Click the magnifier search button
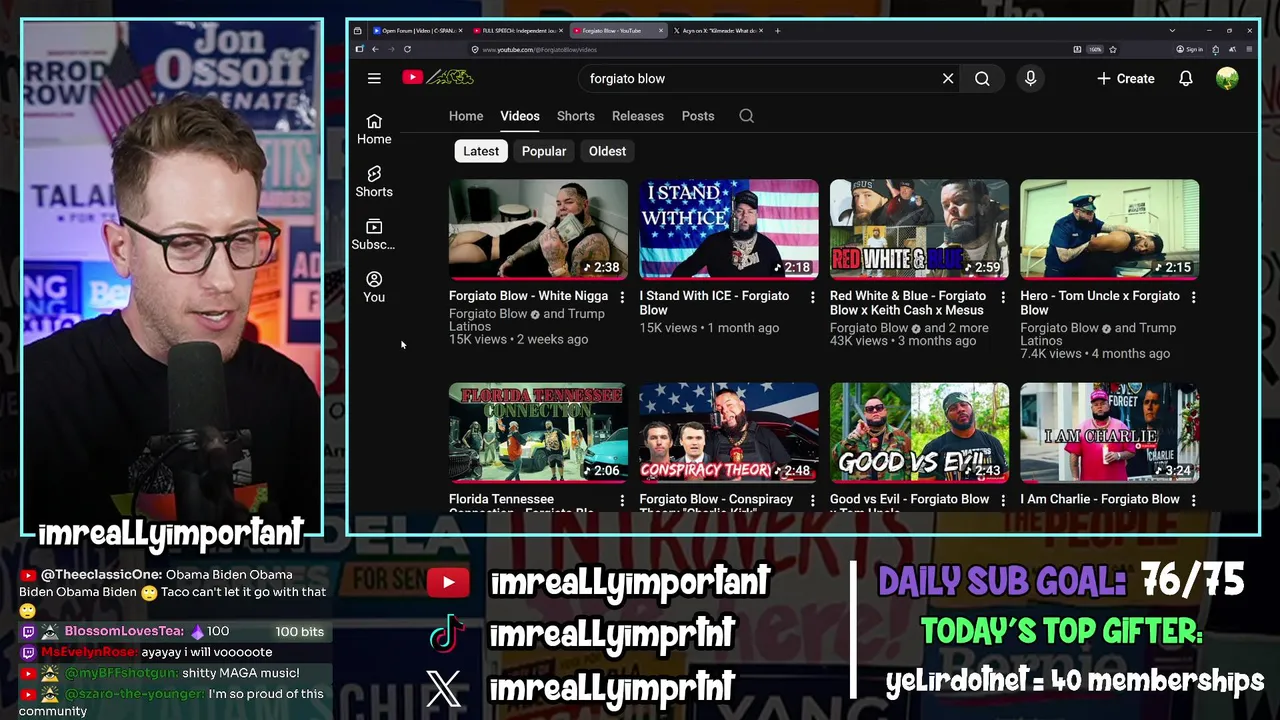The image size is (1280, 720). [x=982, y=78]
